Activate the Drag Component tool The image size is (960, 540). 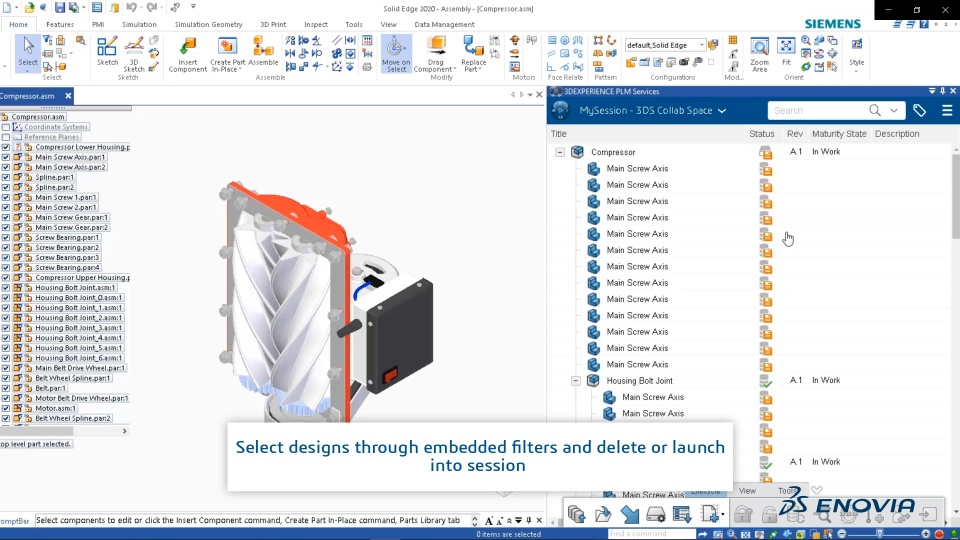click(x=435, y=54)
